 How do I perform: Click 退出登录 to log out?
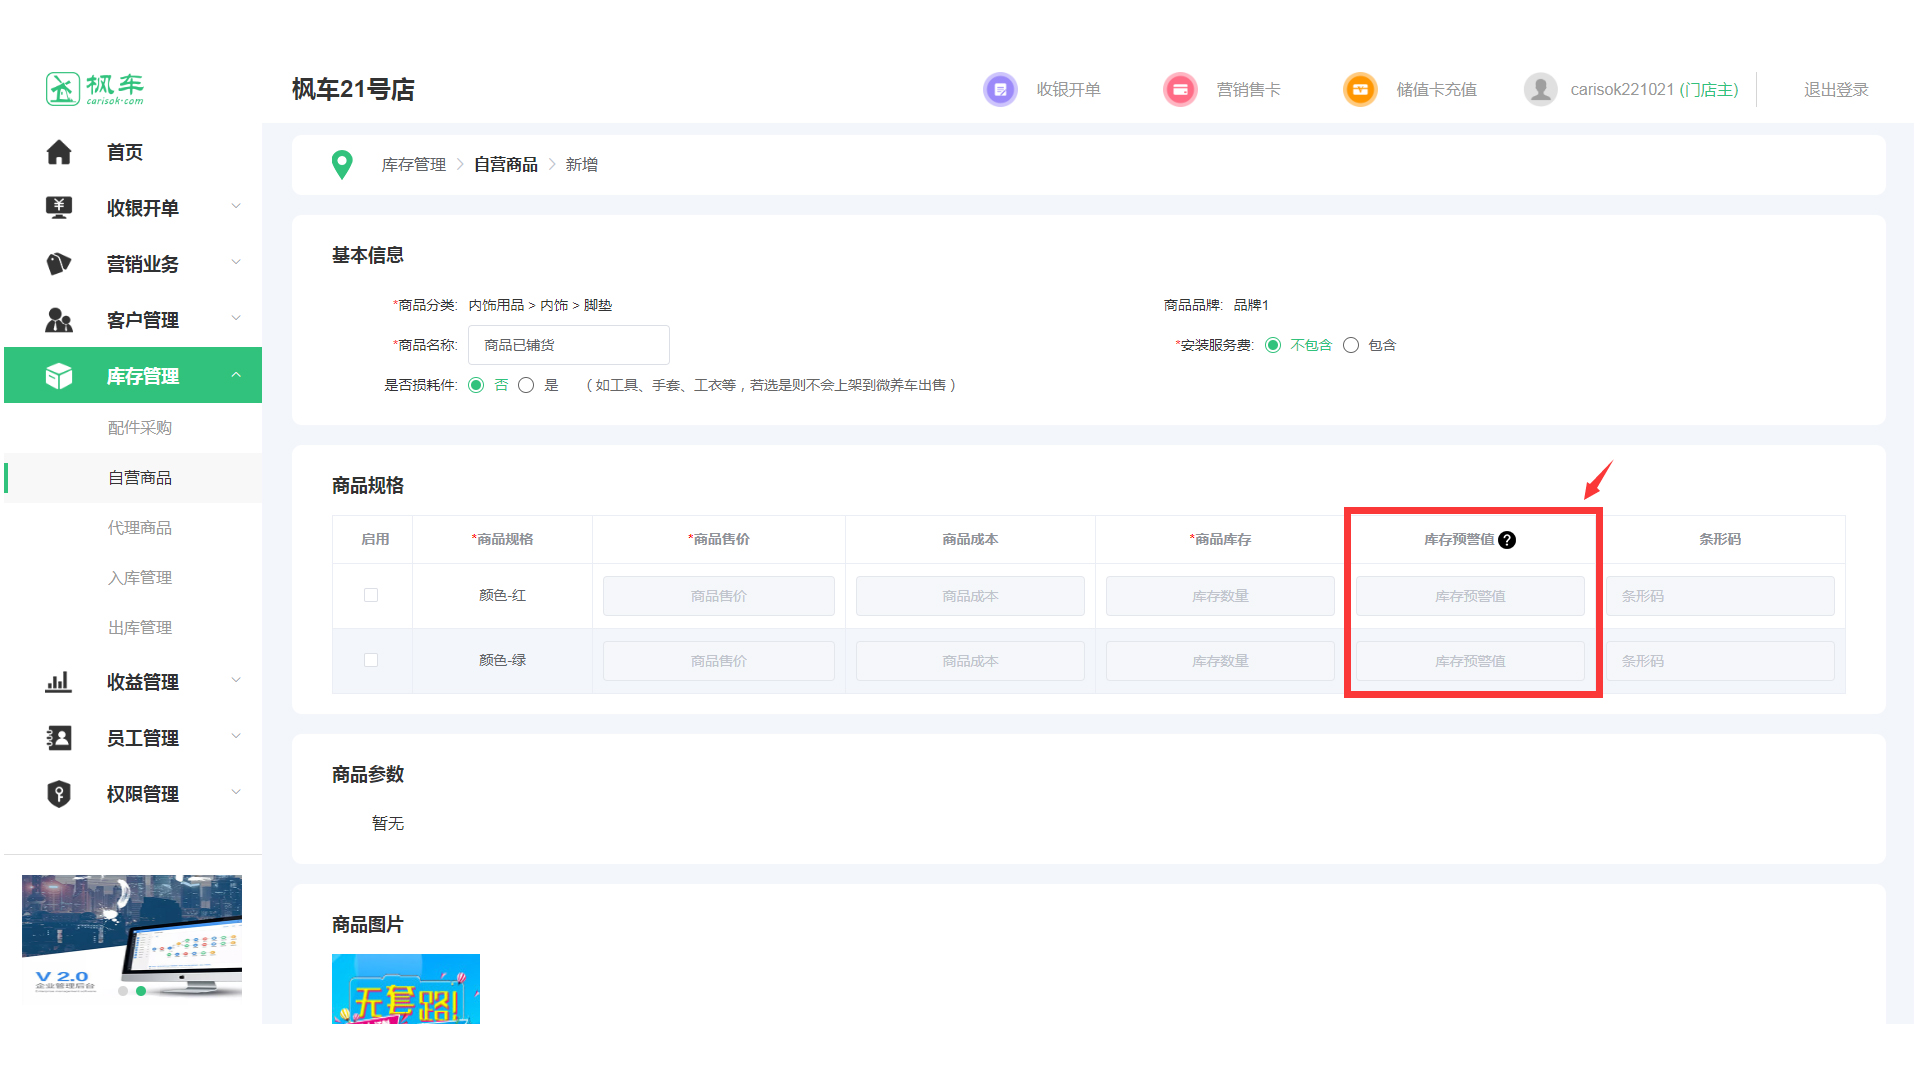[x=1836, y=90]
